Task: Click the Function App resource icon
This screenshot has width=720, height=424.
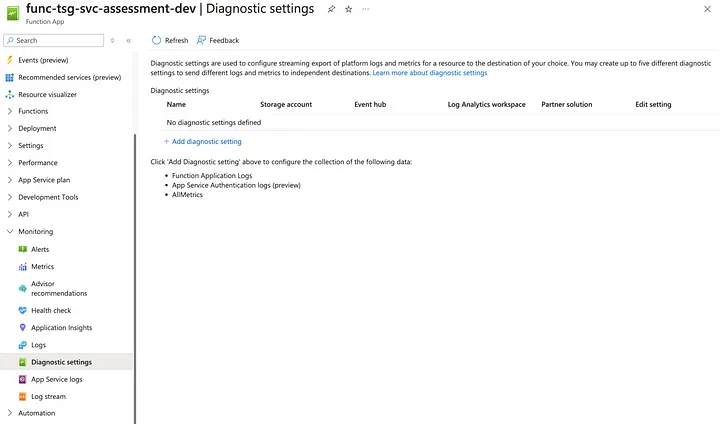Action: pyautogui.click(x=13, y=14)
